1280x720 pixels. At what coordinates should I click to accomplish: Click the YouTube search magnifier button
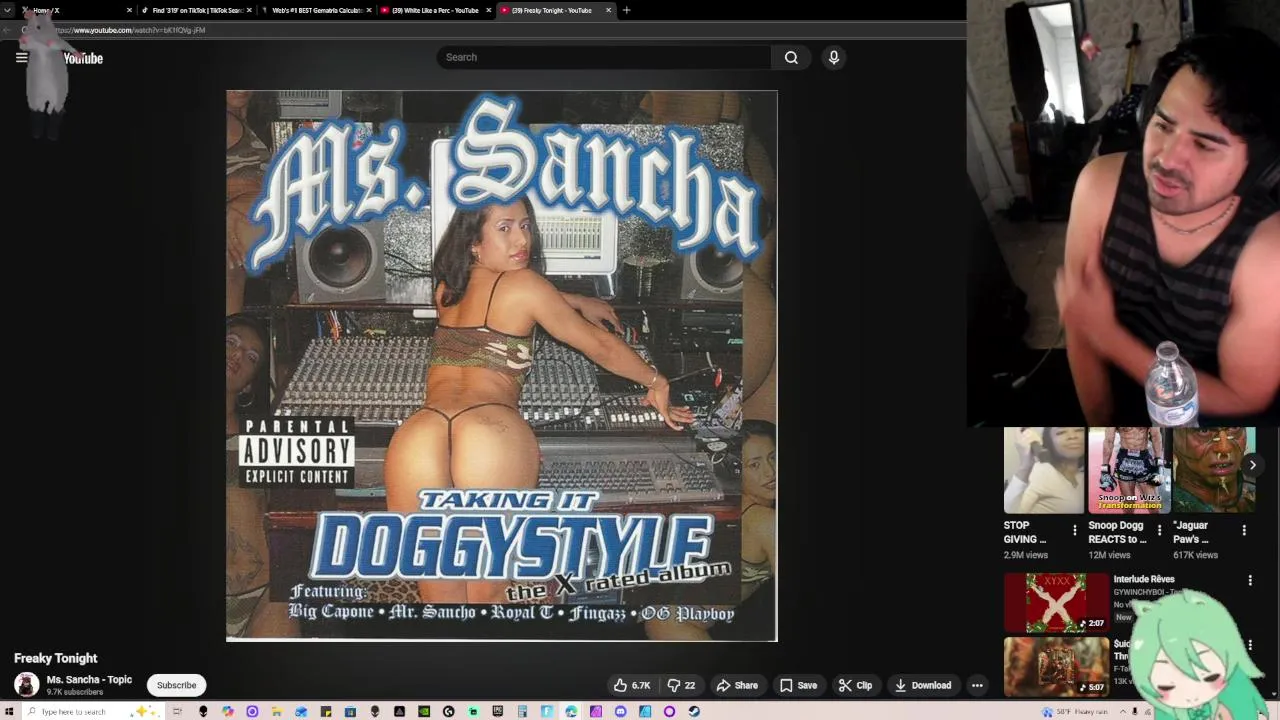click(x=791, y=57)
